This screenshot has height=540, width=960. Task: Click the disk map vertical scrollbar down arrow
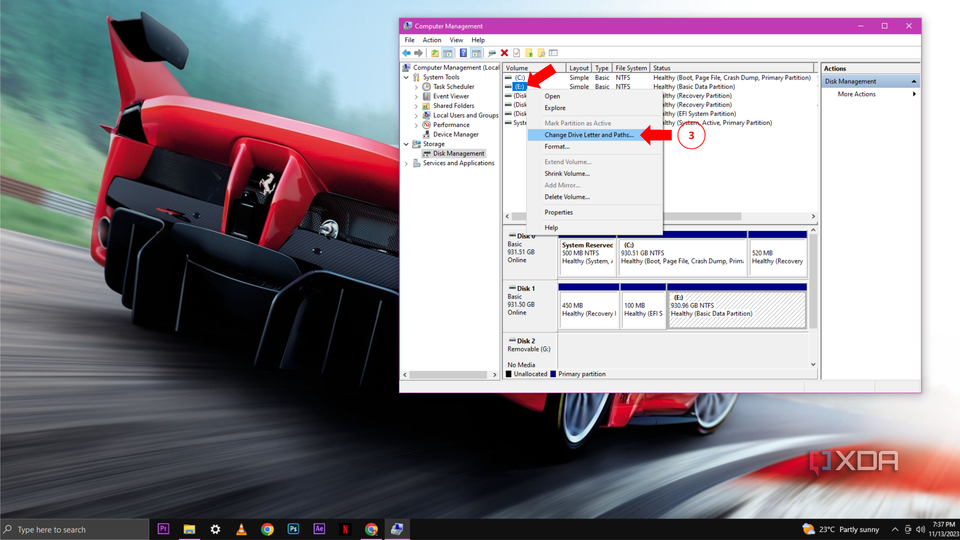(813, 364)
